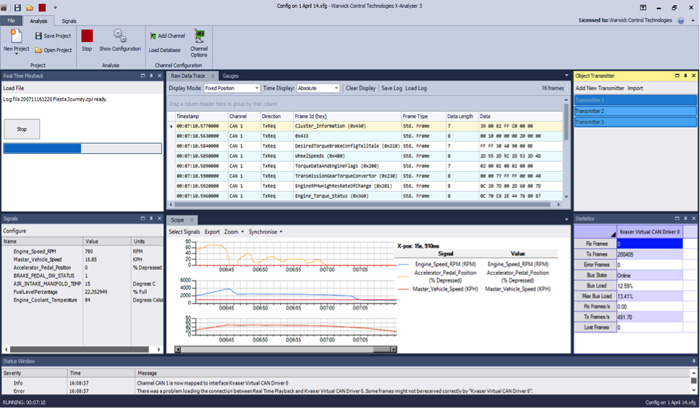700x408 pixels.
Task: Select the WheelSpeeds (0x4B0) row
Action: [x=365, y=156]
